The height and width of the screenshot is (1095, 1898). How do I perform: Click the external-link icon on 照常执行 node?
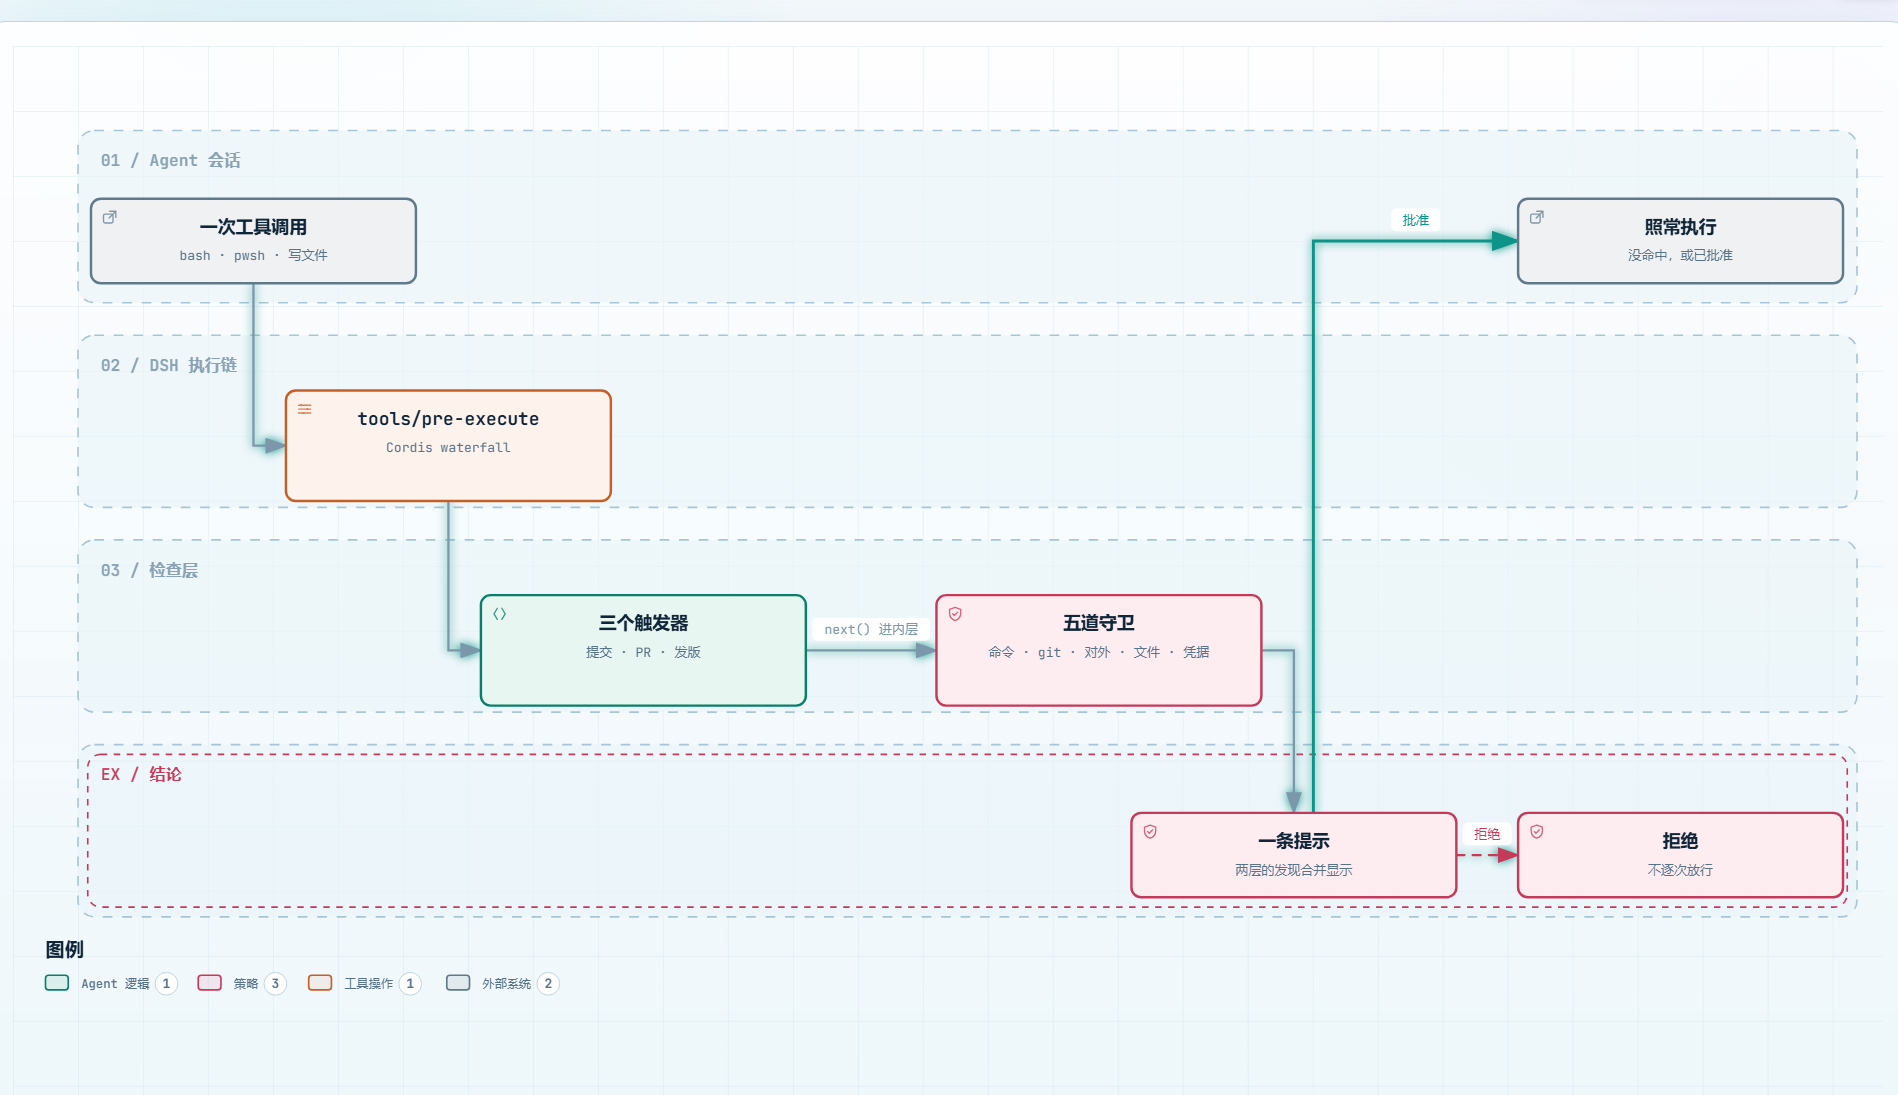click(x=1537, y=217)
